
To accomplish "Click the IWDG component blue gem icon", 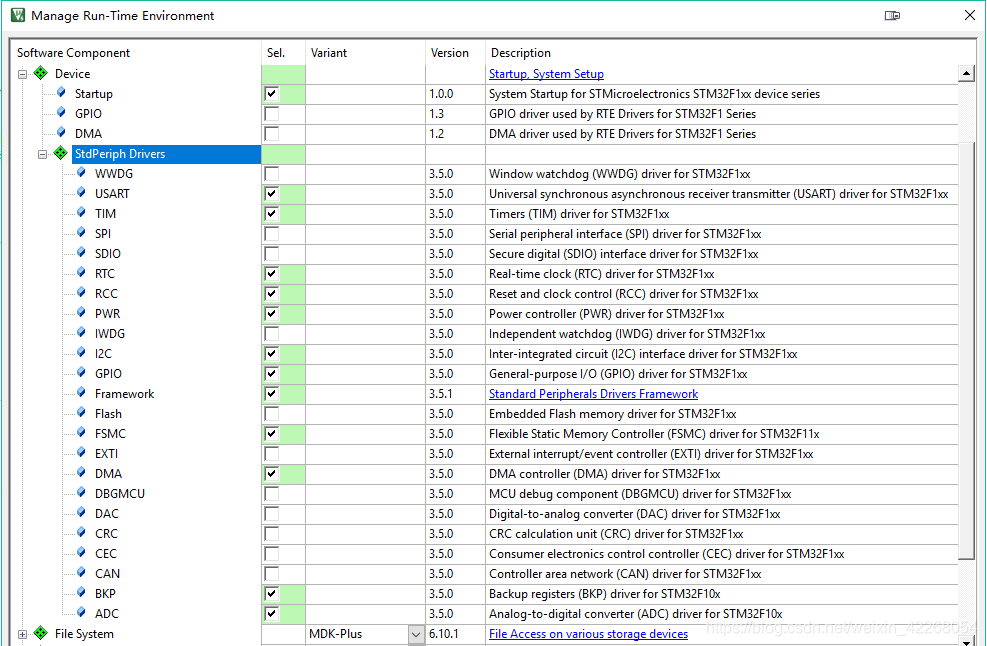I will 81,333.
